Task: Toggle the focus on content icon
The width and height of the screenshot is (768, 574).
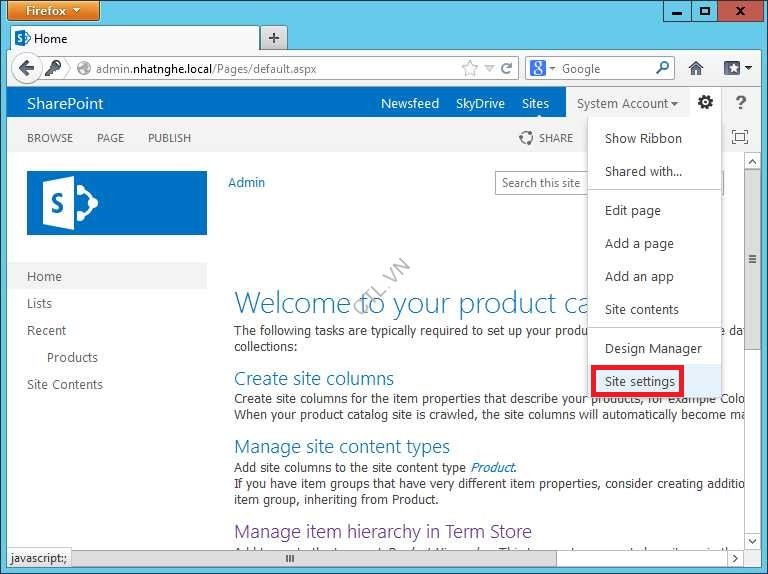Action: coord(740,137)
